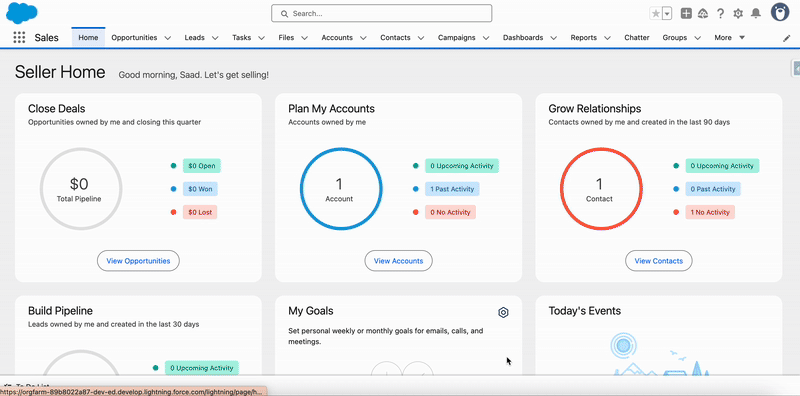
Task: Click the pencil icon to edit navigation
Action: [787, 38]
